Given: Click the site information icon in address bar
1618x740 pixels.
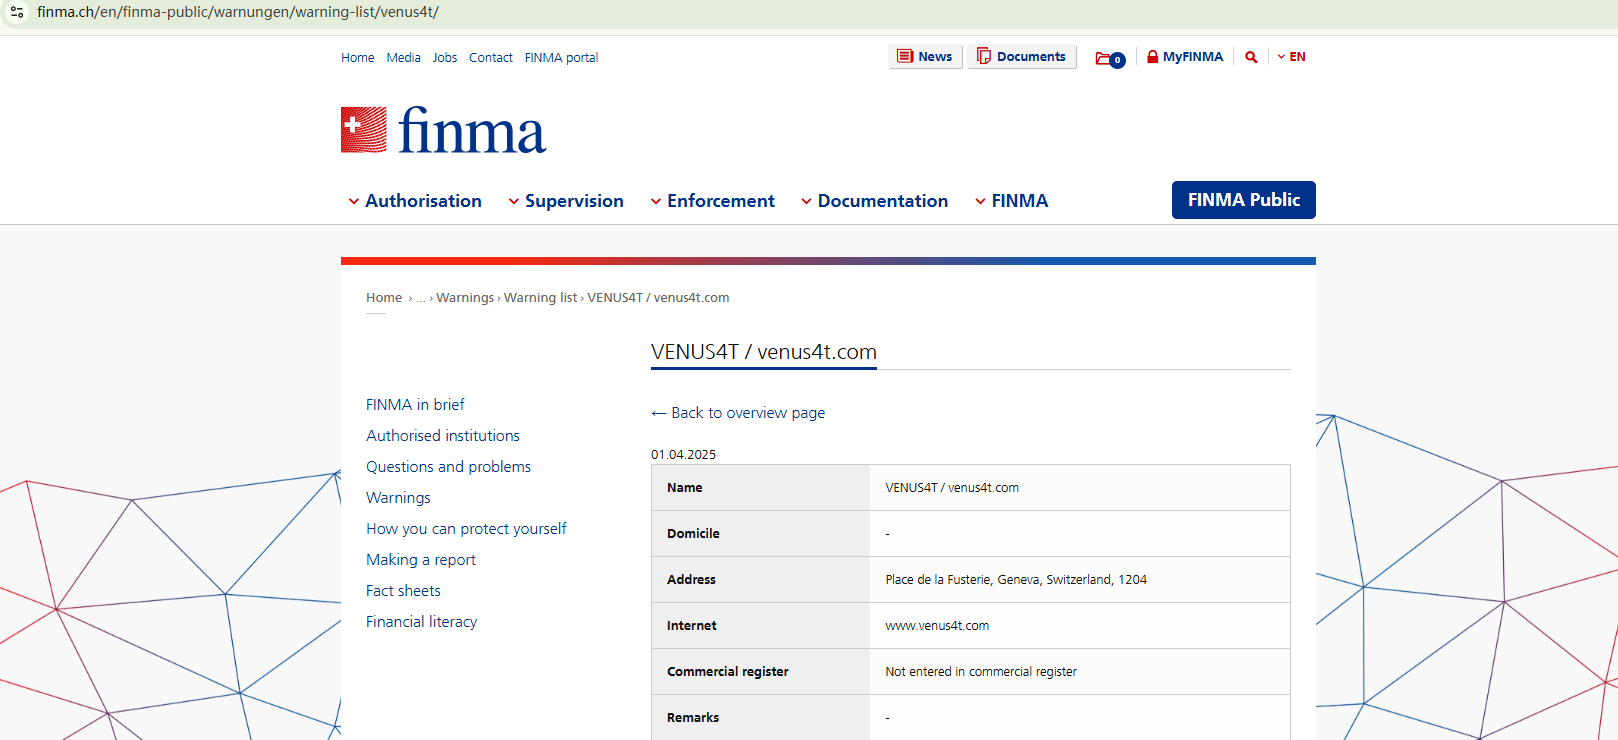Looking at the screenshot, I should click(x=17, y=12).
